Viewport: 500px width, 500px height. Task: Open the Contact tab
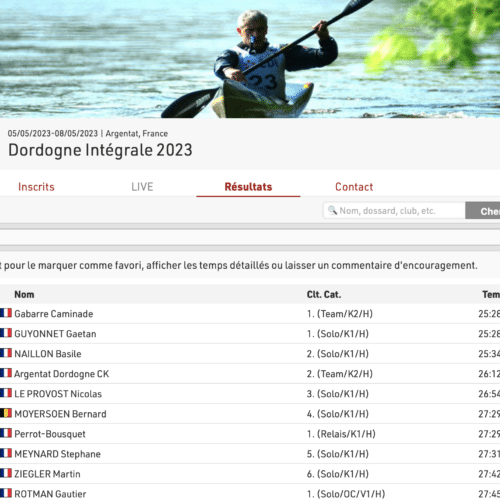(x=354, y=187)
